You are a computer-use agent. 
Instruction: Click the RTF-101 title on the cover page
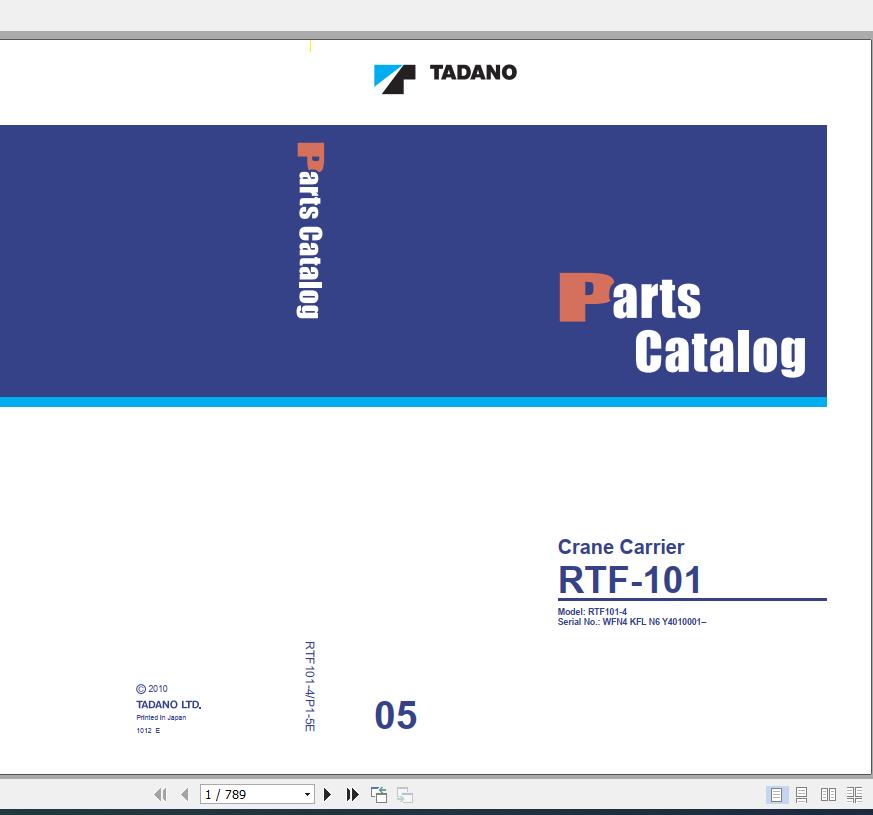pyautogui.click(x=631, y=580)
